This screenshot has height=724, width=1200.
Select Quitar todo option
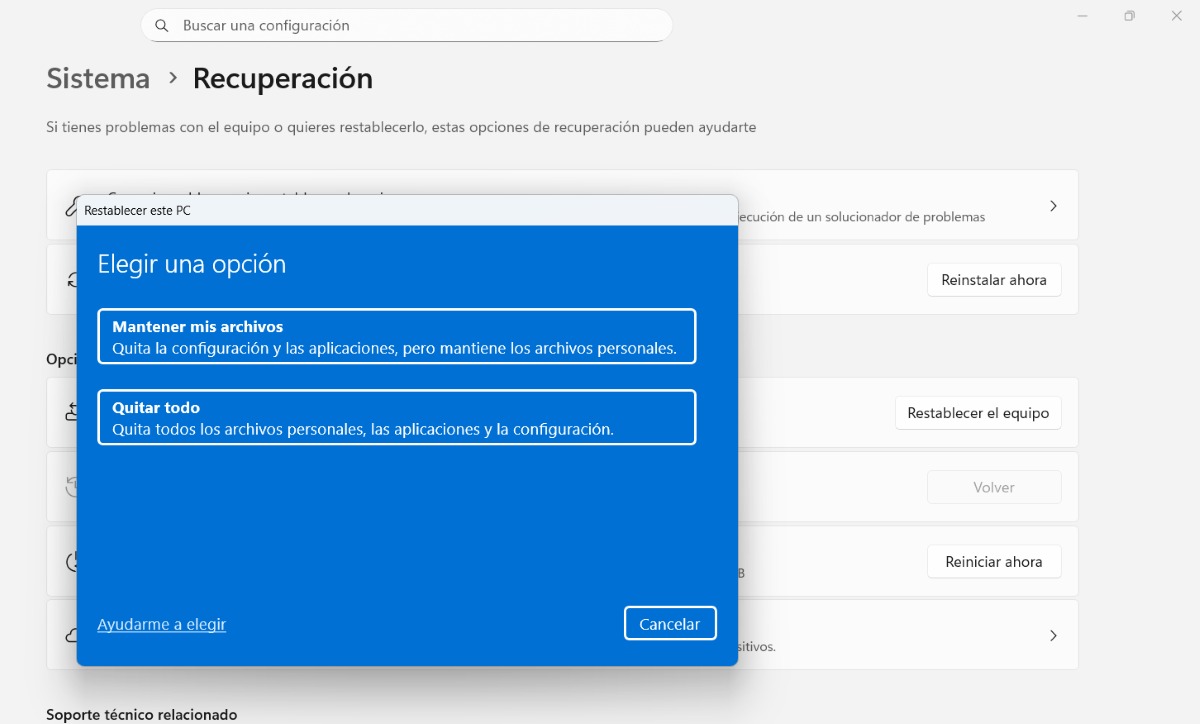[396, 417]
